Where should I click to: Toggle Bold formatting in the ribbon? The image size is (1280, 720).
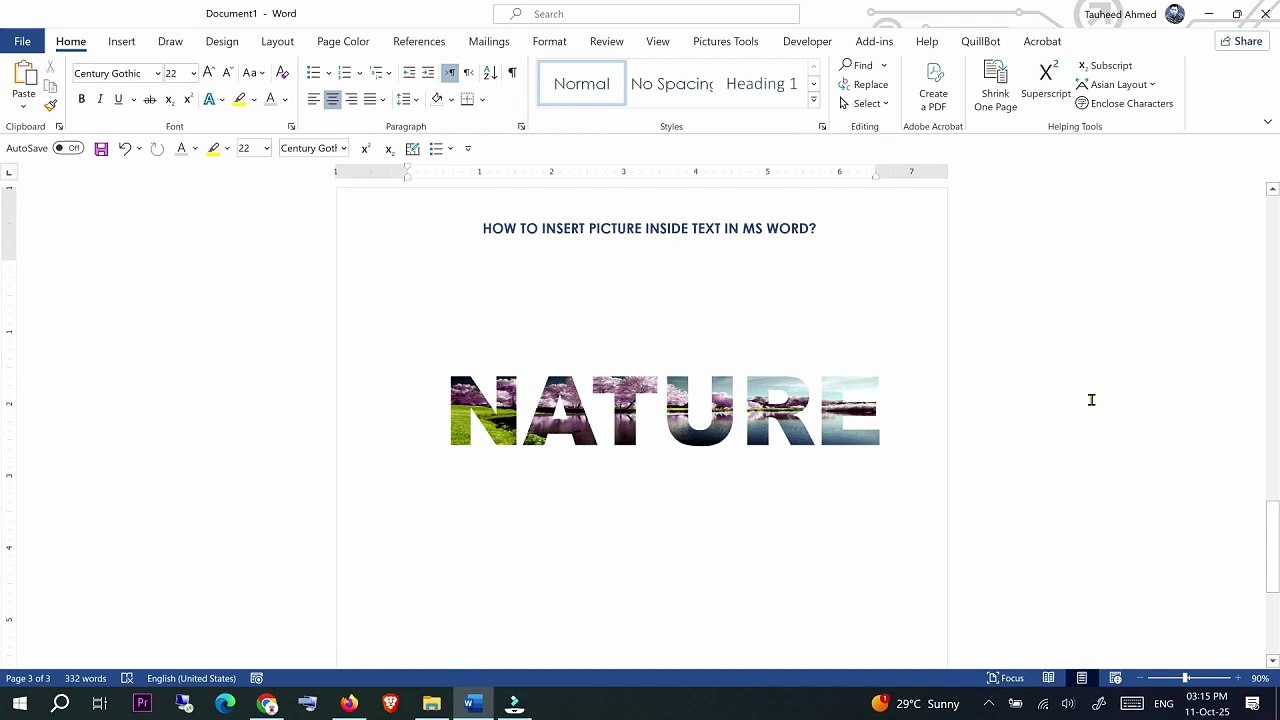tap(82, 99)
